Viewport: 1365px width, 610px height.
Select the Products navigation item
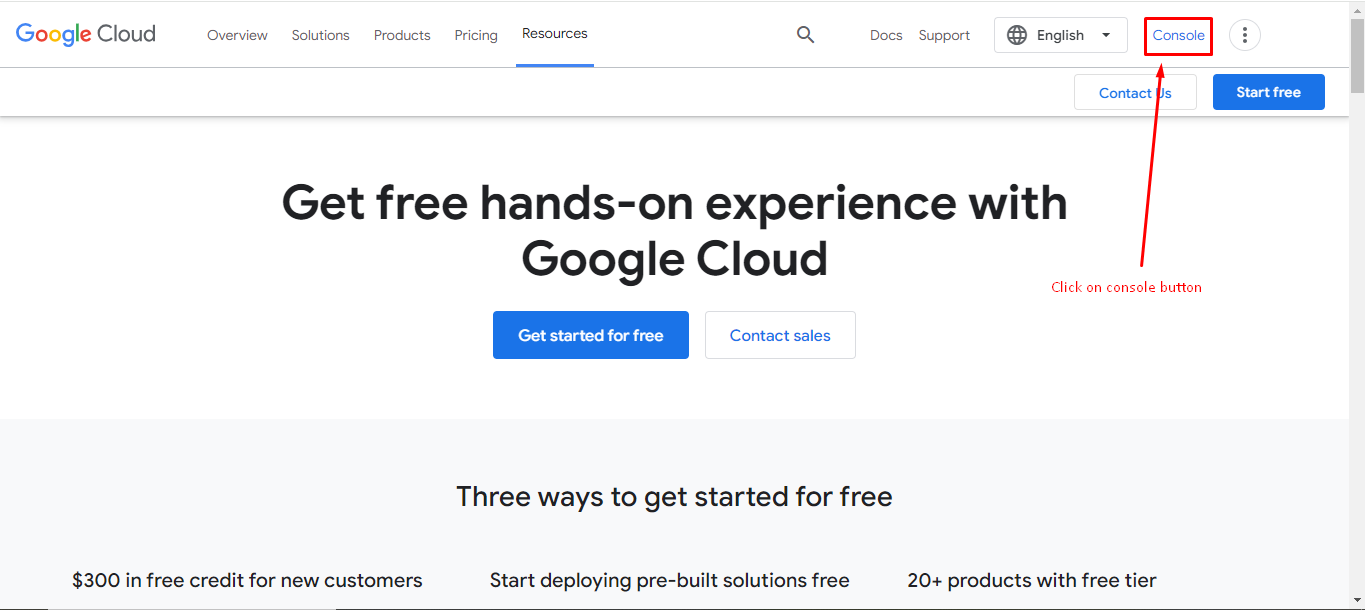(402, 35)
